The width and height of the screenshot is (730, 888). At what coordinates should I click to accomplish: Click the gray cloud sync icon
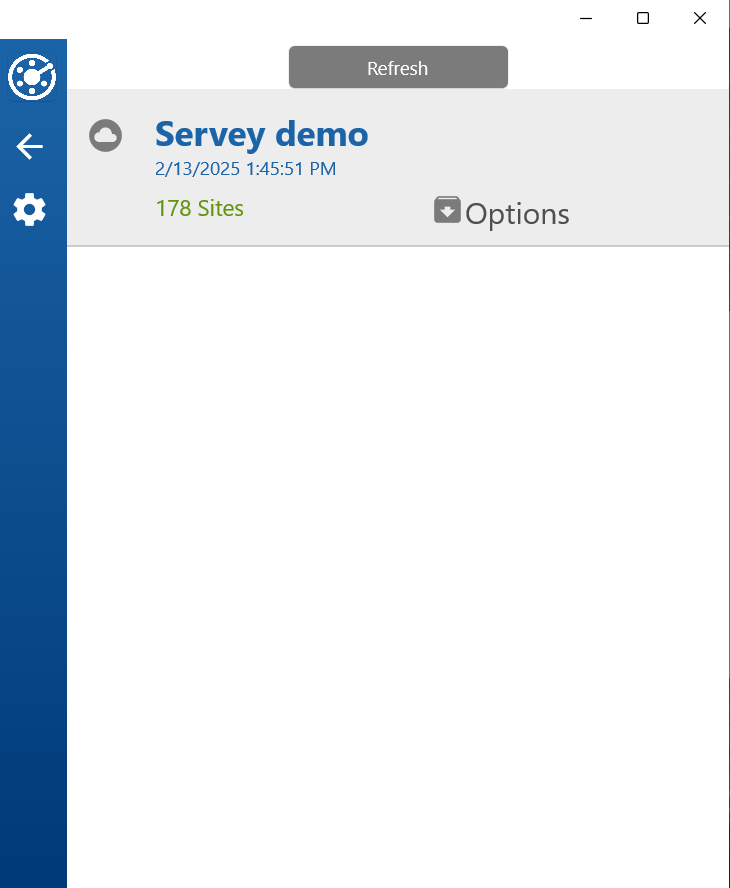coord(105,135)
